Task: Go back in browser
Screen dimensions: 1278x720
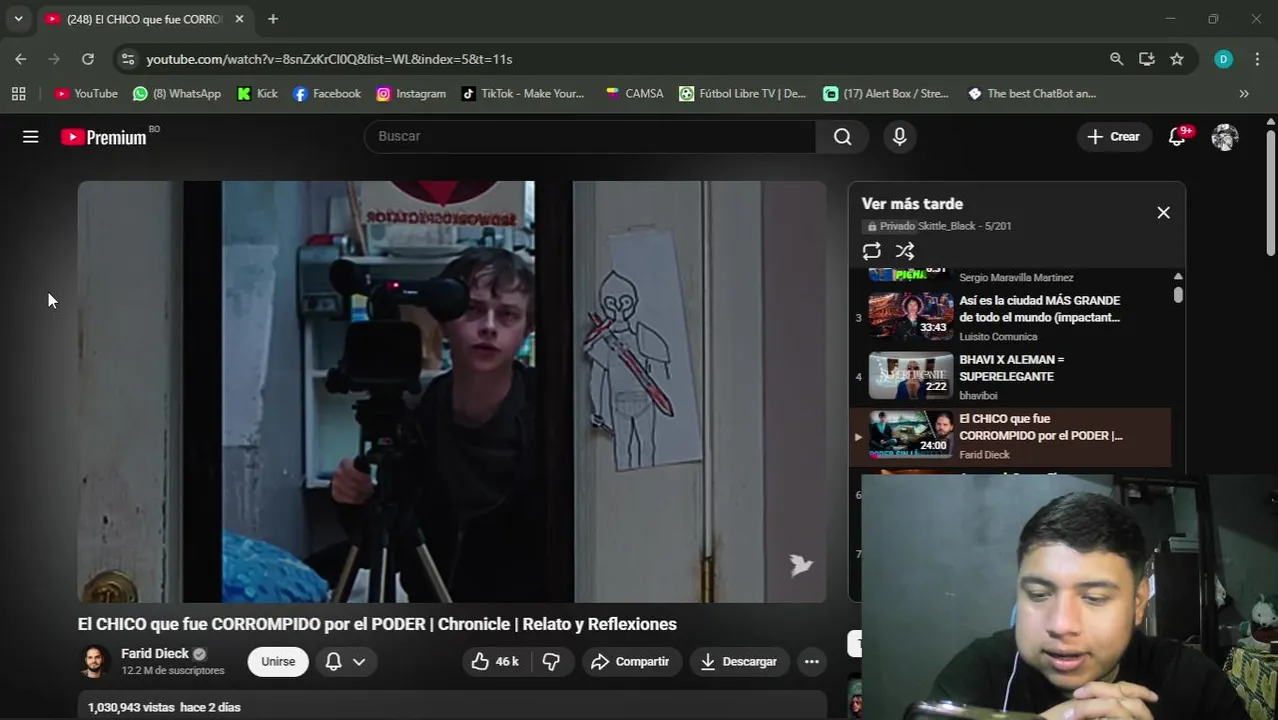Action: click(x=21, y=59)
